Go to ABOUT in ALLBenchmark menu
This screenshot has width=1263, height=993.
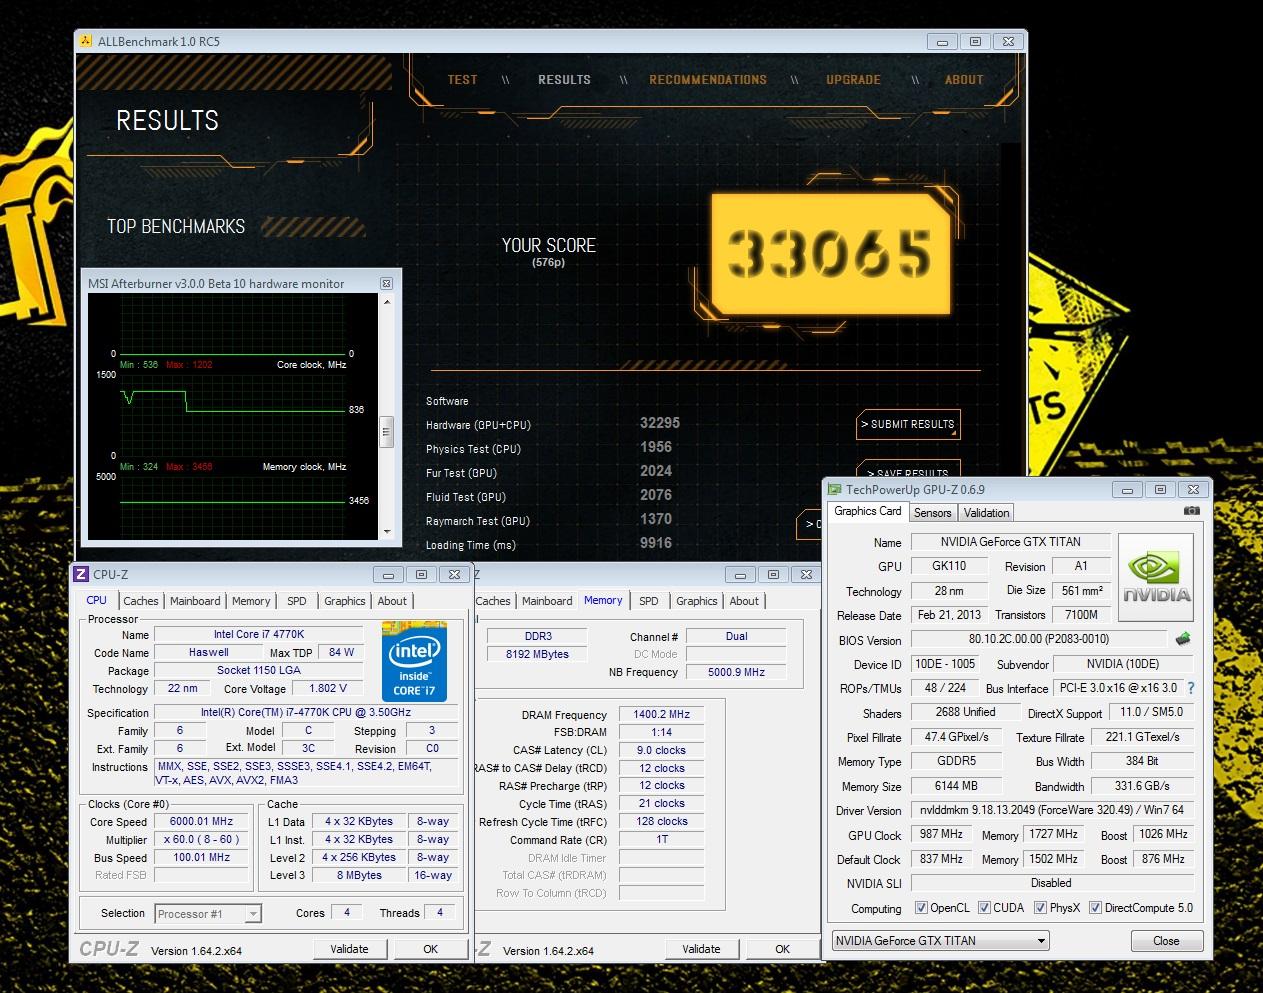[x=964, y=80]
